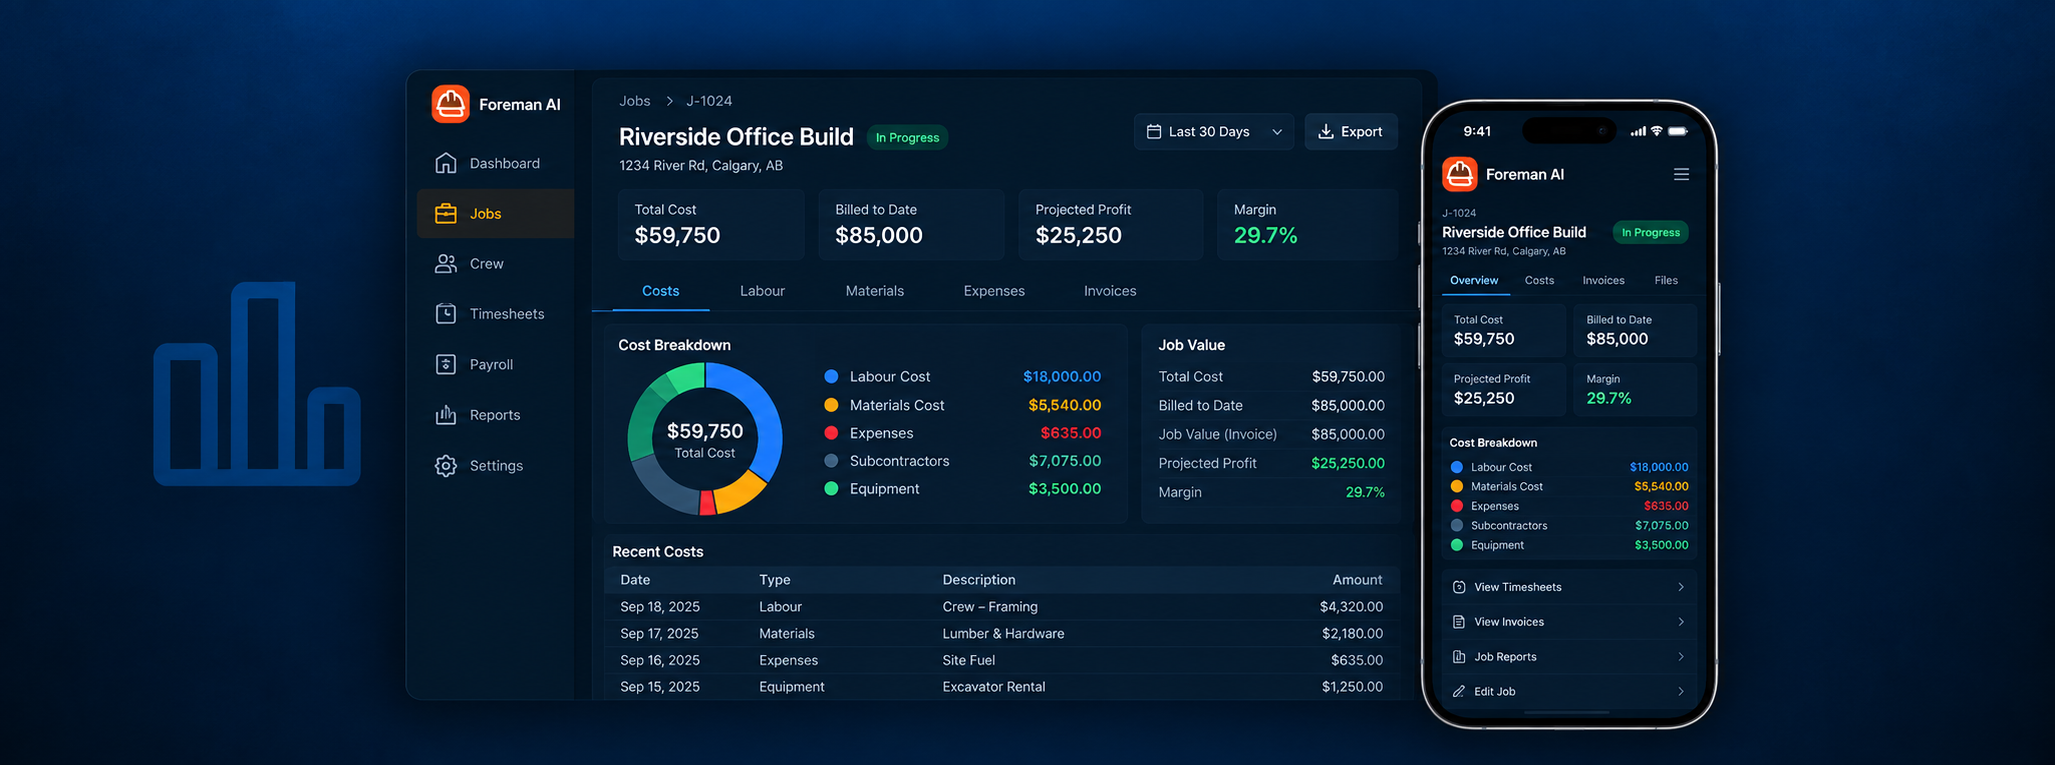
Task: Tap the In Progress badge on phone
Action: point(1650,232)
